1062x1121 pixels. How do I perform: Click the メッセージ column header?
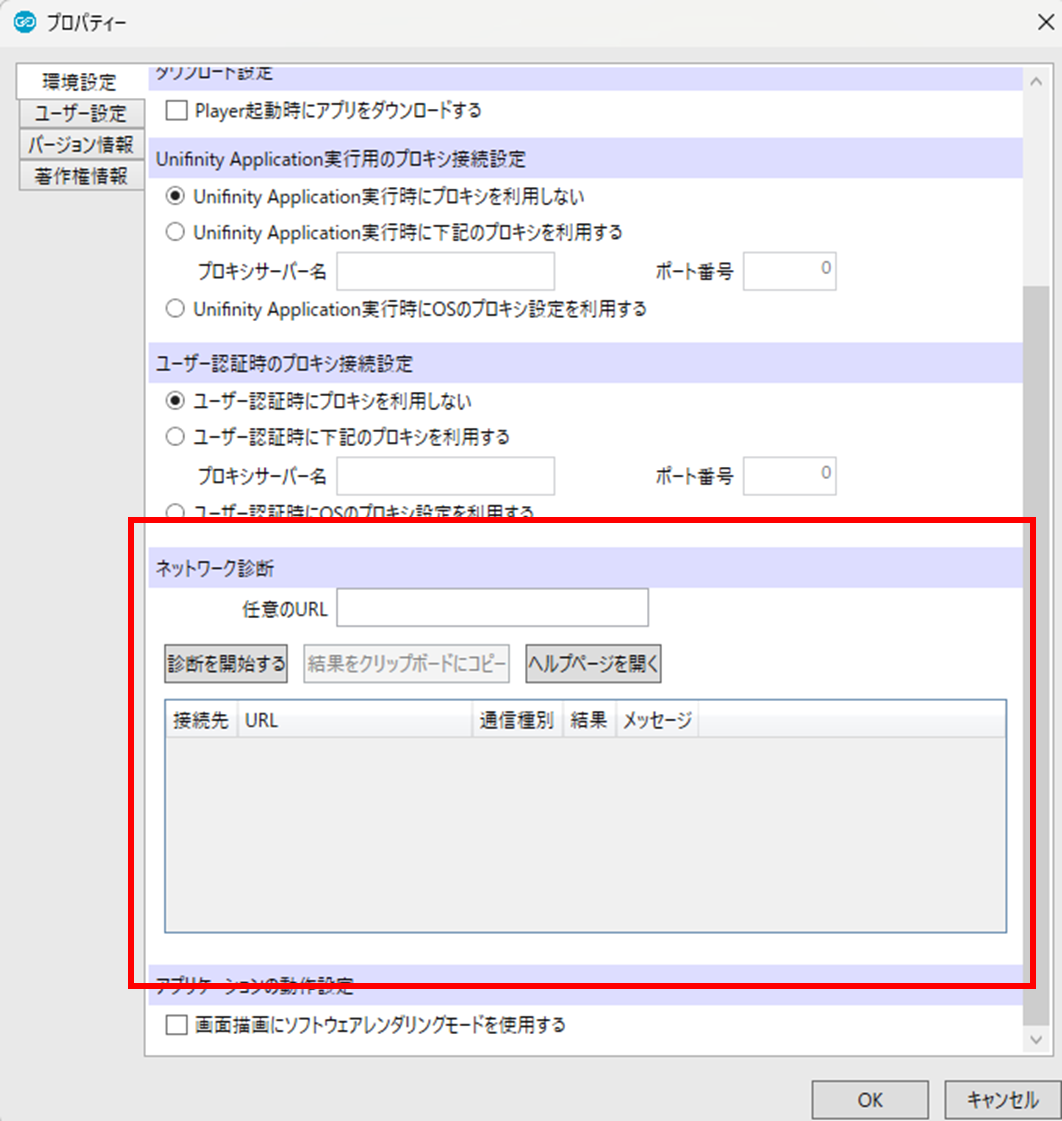(x=656, y=721)
